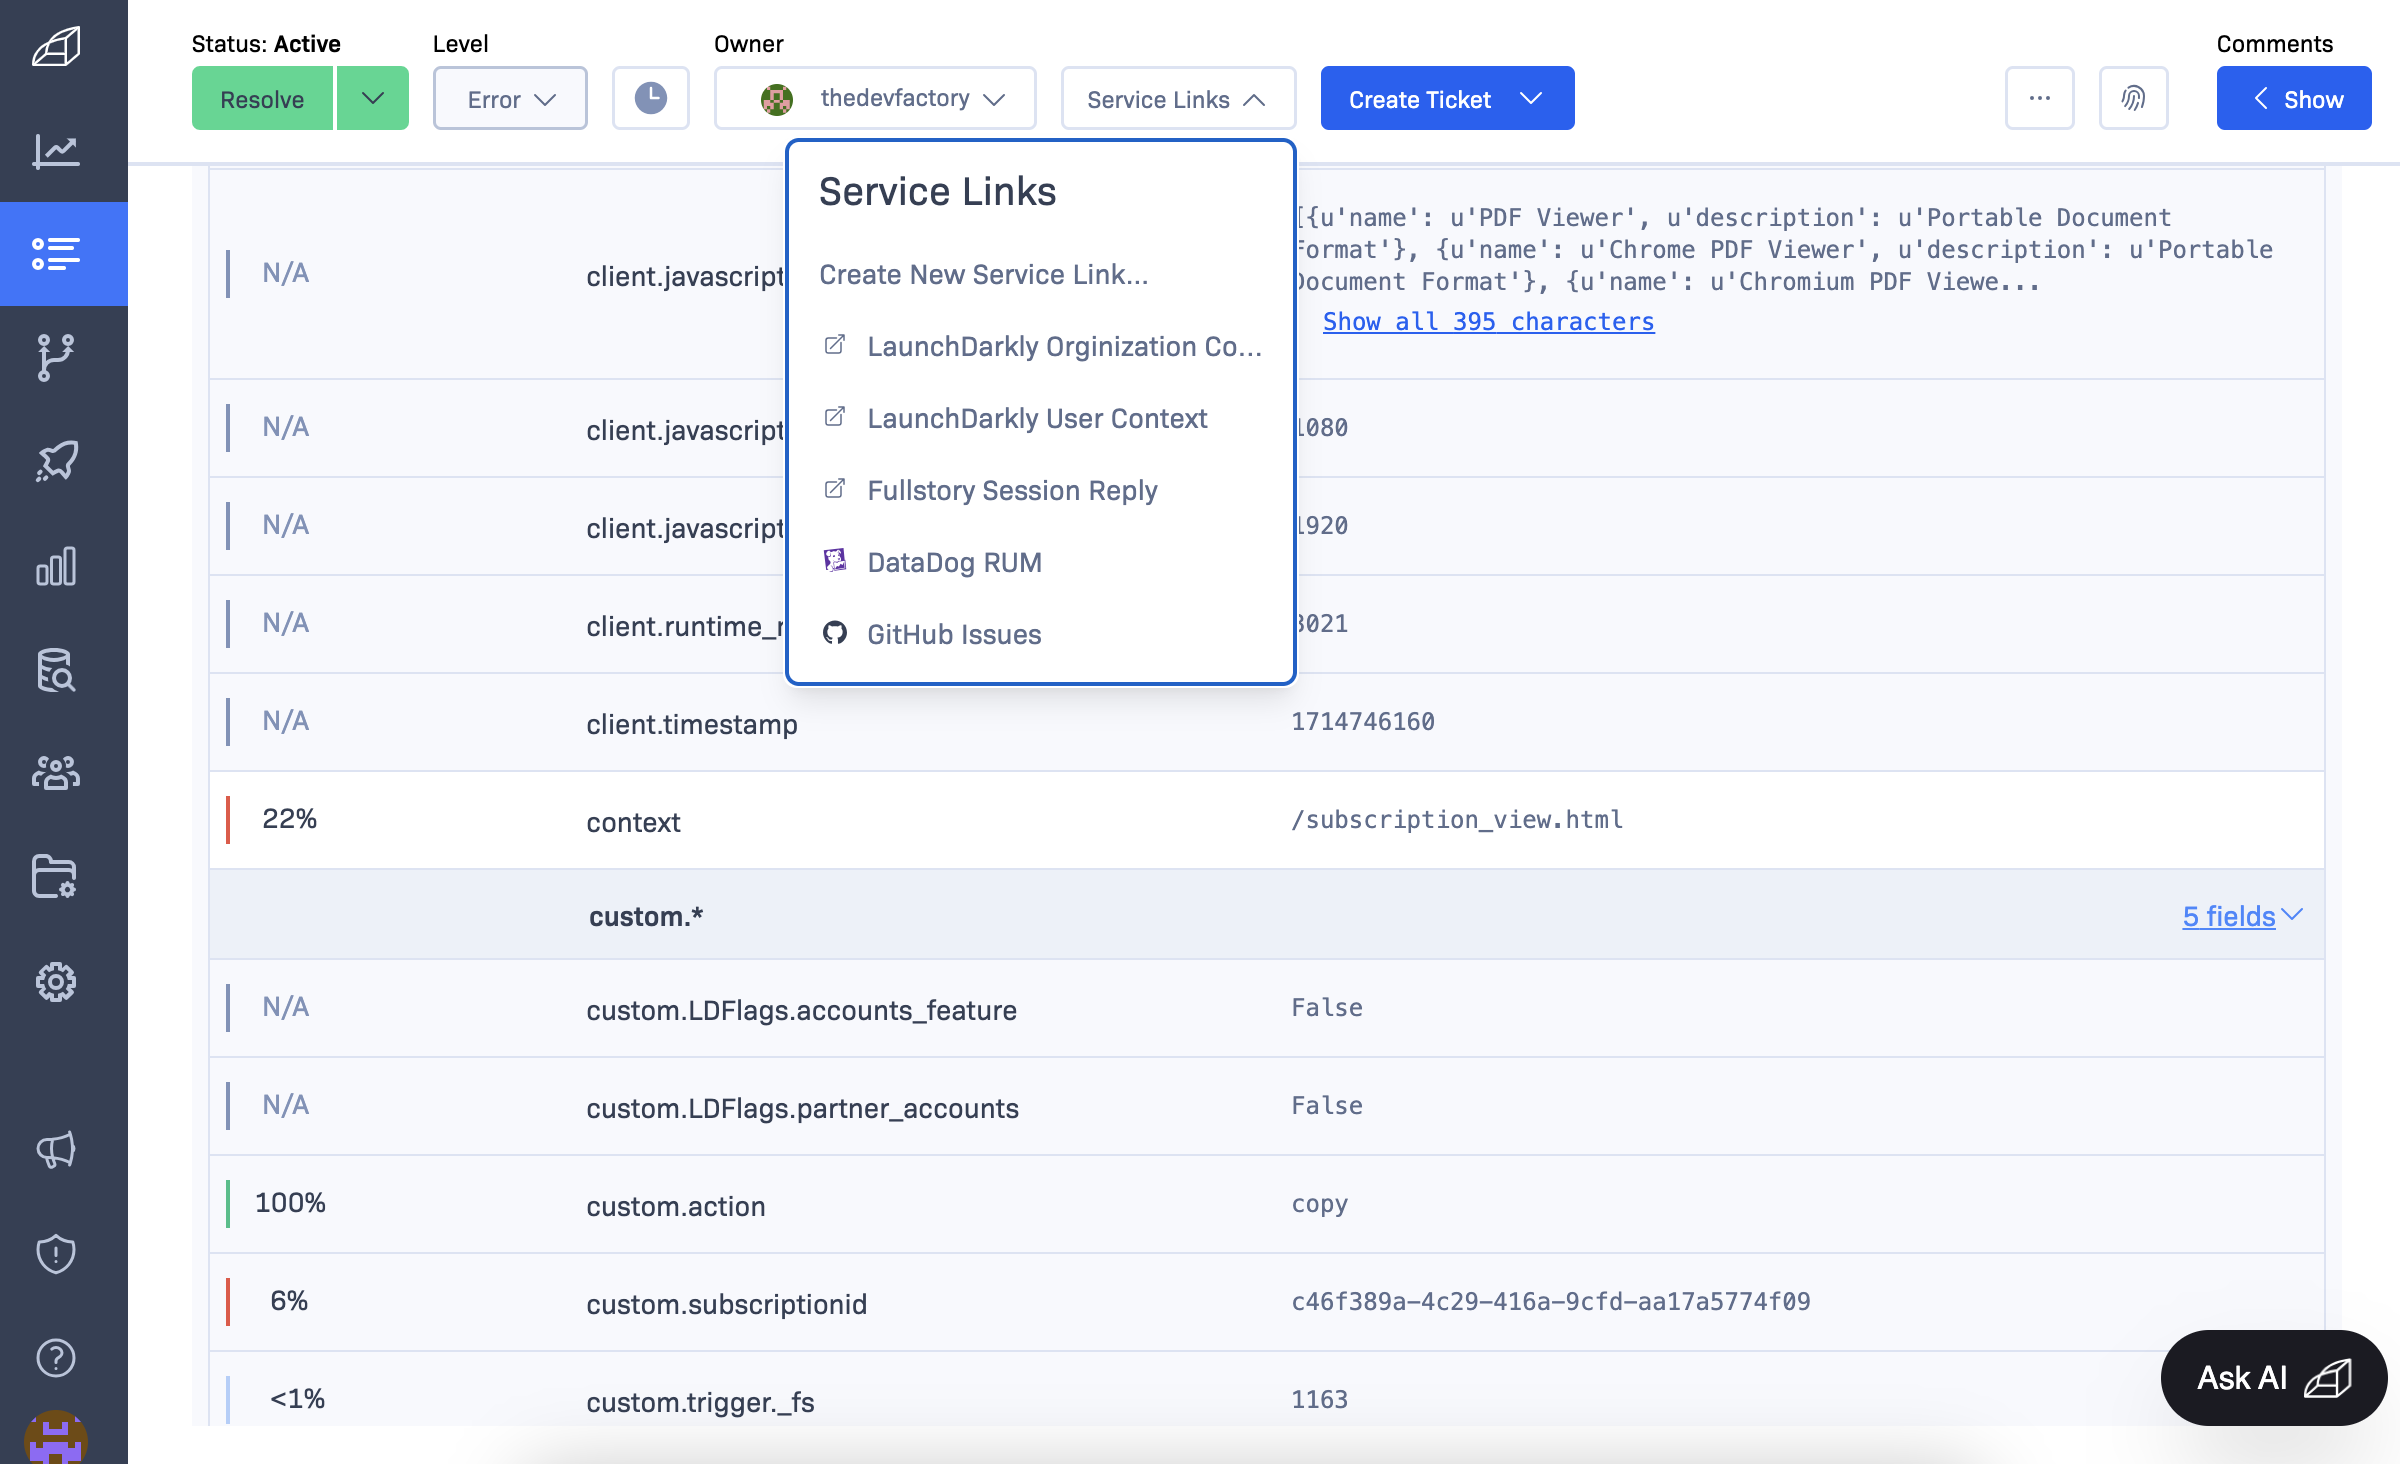2400x1464 pixels.
Task: Open the people/teams sidebar icon
Action: 56,773
